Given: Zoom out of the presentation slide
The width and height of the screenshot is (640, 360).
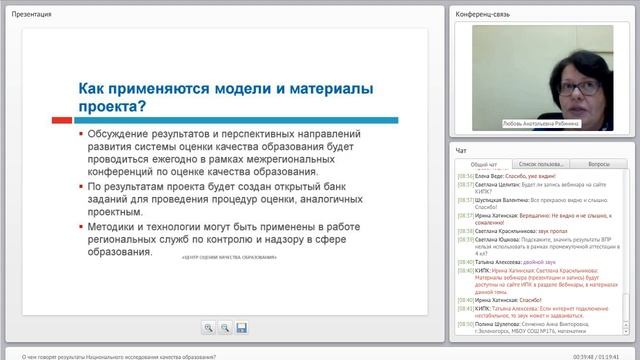Looking at the screenshot, I should point(225,328).
